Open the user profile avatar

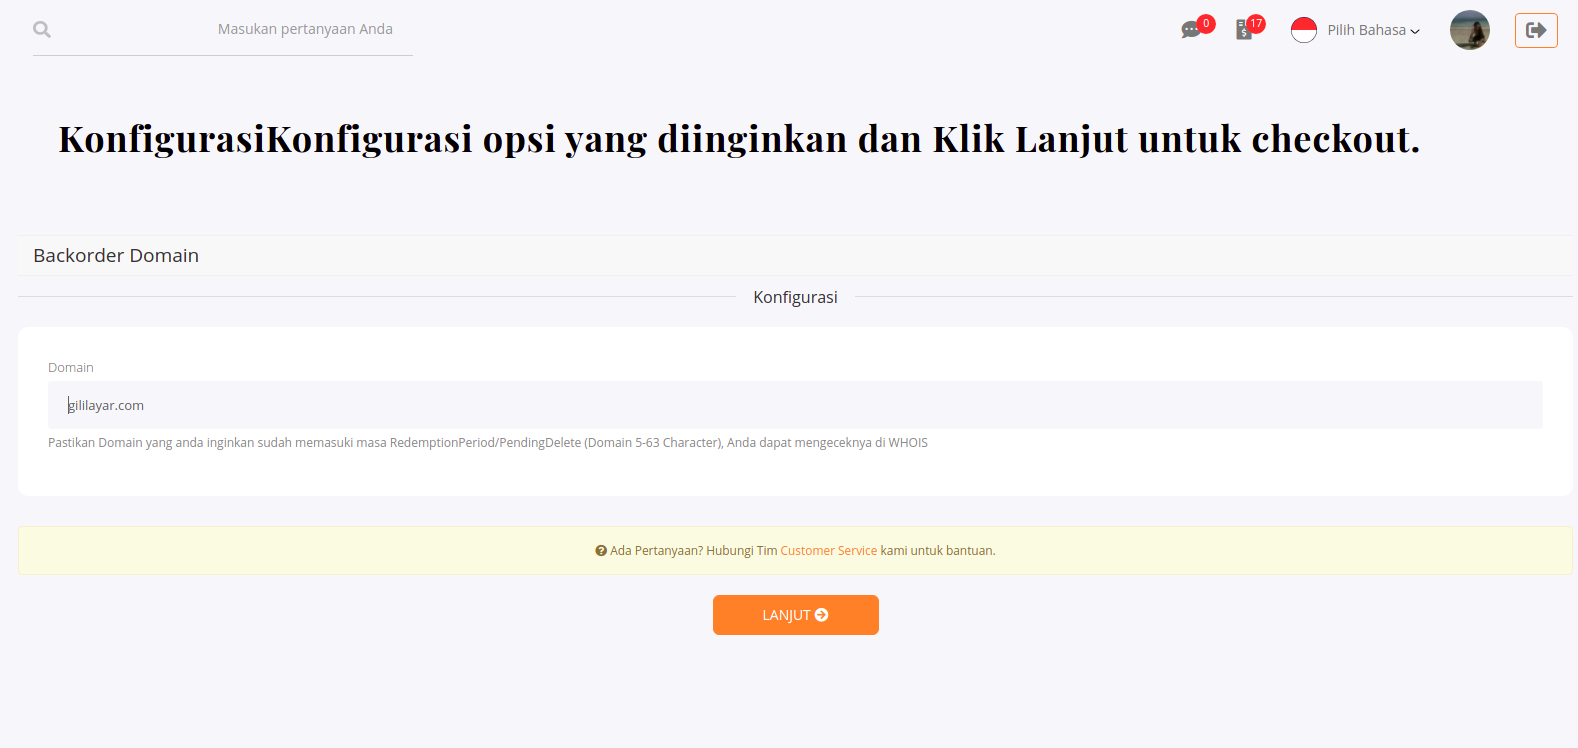pyautogui.click(x=1469, y=30)
